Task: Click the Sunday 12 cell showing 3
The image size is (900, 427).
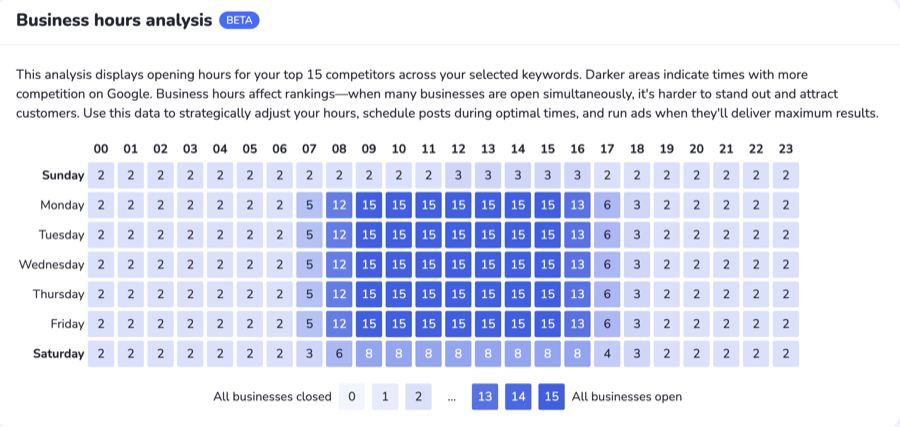Action: tap(458, 175)
